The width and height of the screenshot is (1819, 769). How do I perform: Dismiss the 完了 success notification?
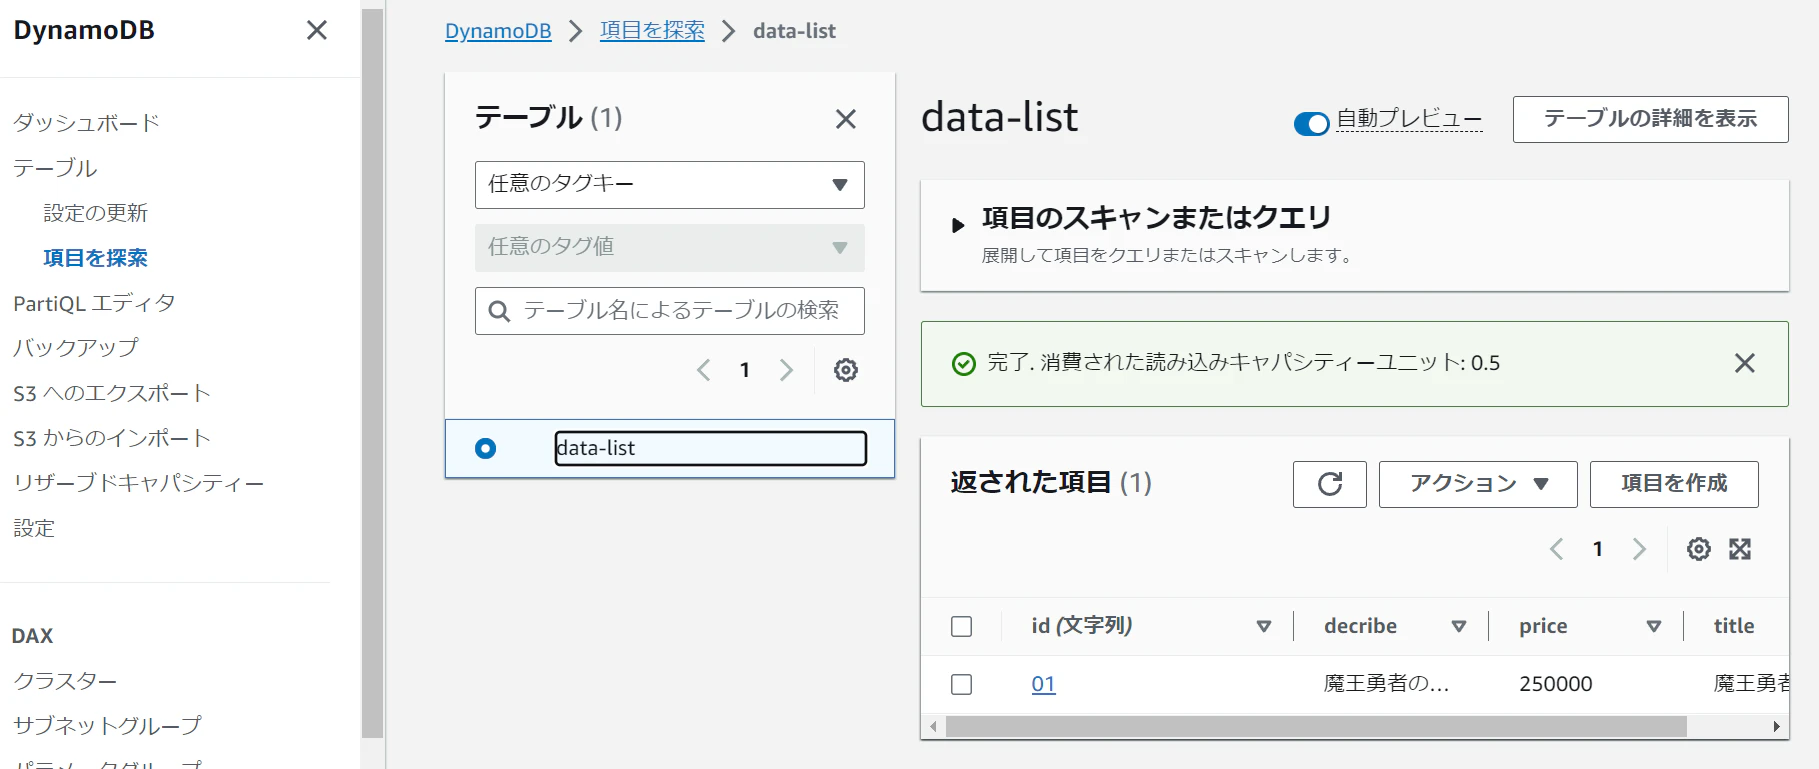(1745, 363)
